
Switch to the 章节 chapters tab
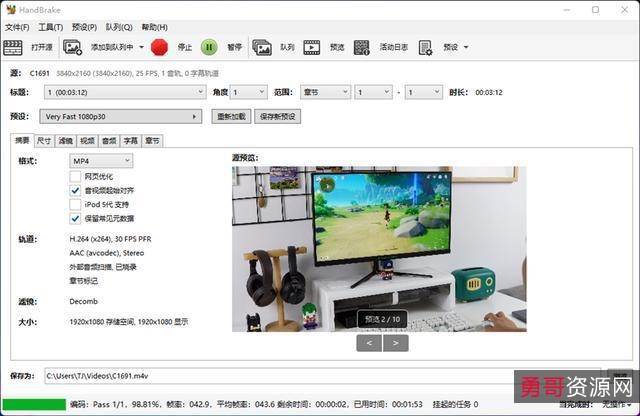[152, 141]
